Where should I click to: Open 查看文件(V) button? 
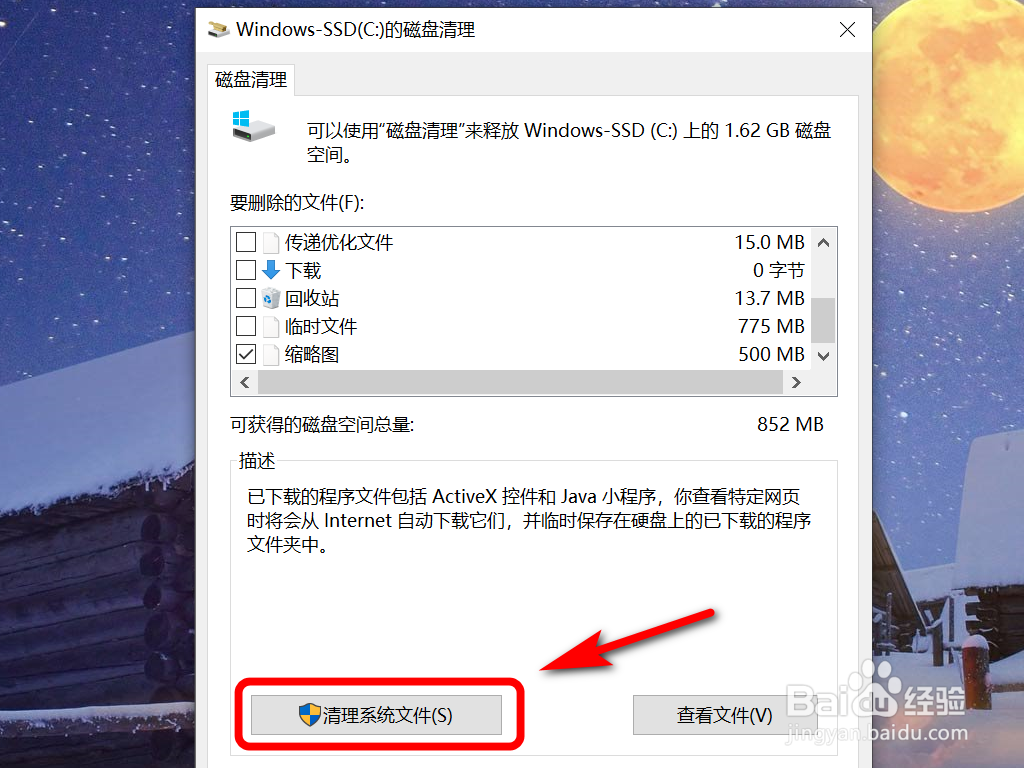click(725, 715)
